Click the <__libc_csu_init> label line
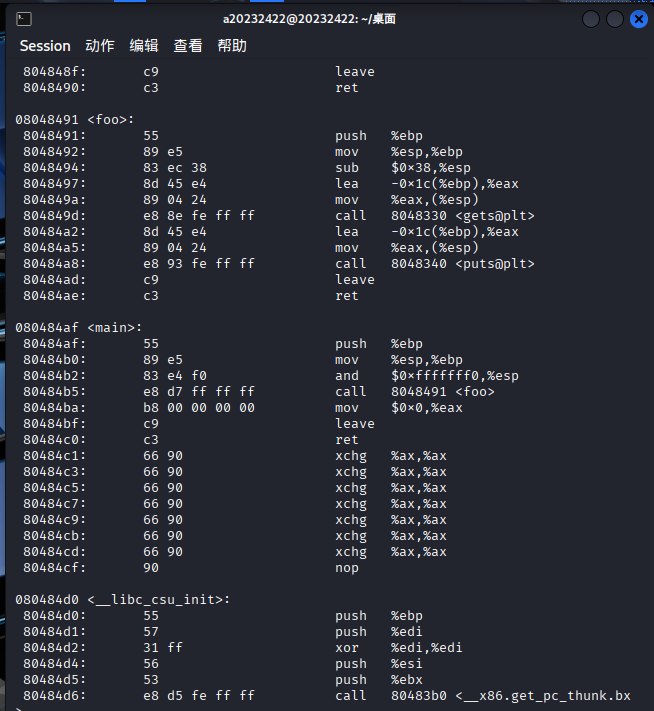The image size is (654, 711). point(122,599)
